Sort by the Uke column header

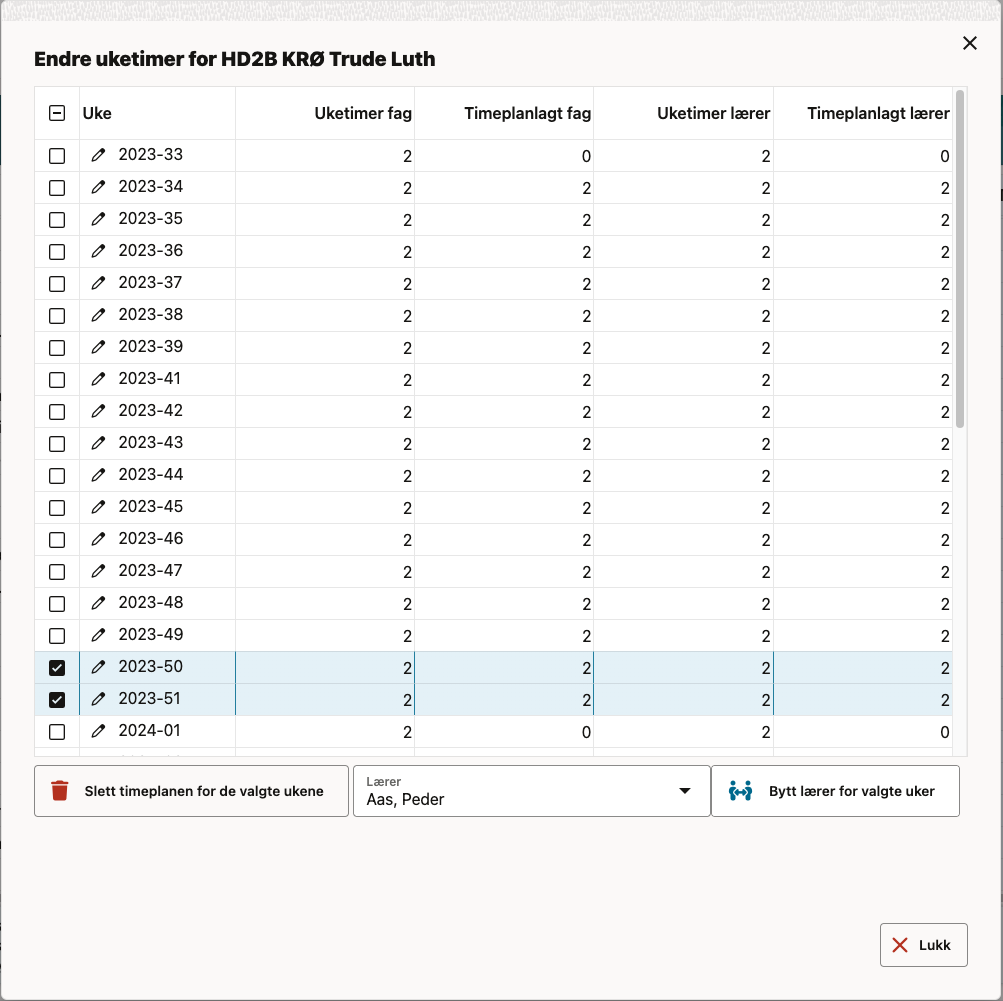click(97, 113)
